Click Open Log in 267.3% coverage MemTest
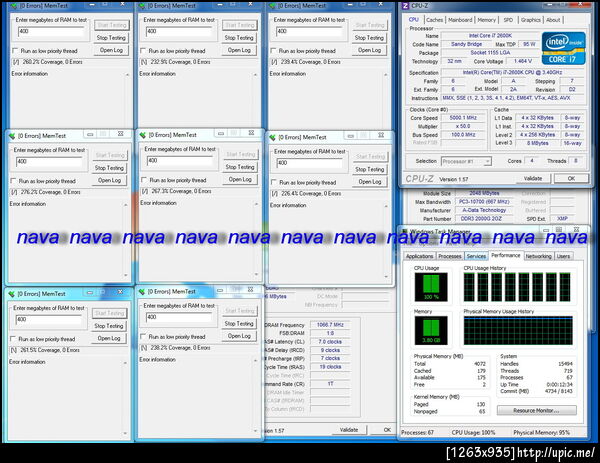This screenshot has width=600, height=463. click(240, 179)
